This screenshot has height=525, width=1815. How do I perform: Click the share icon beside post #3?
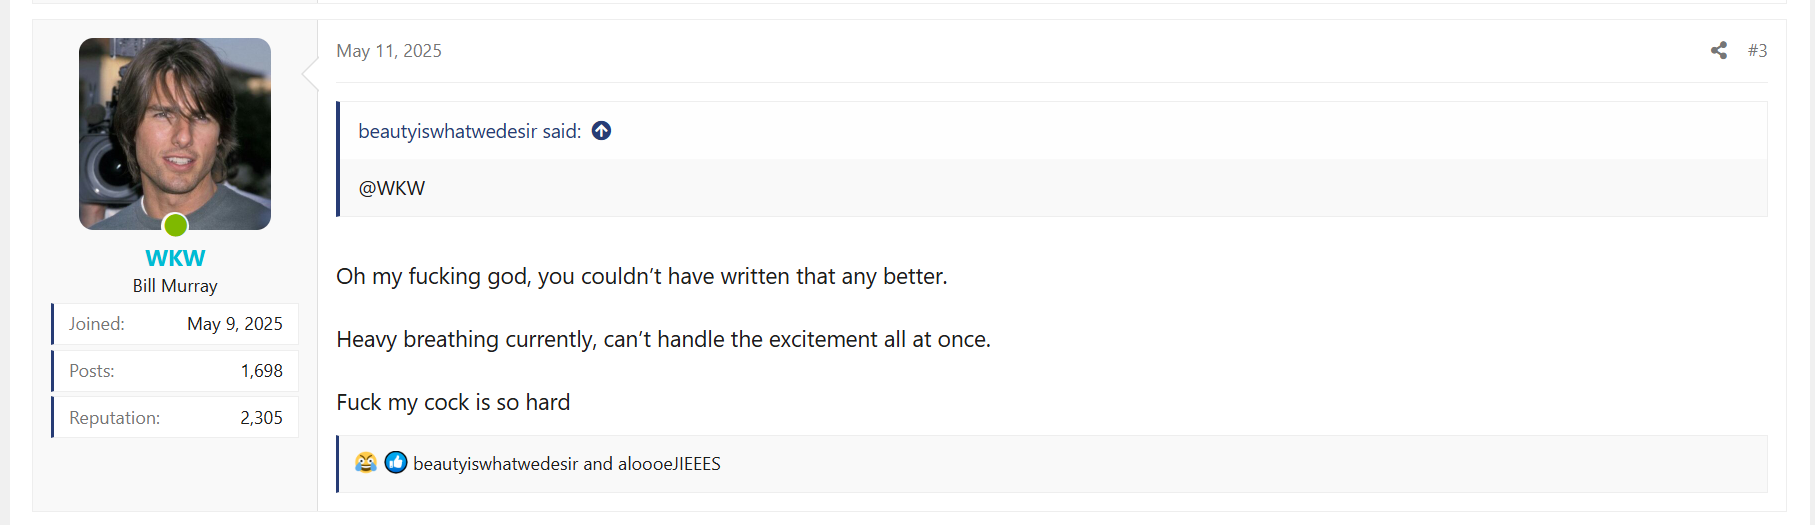1718,50
